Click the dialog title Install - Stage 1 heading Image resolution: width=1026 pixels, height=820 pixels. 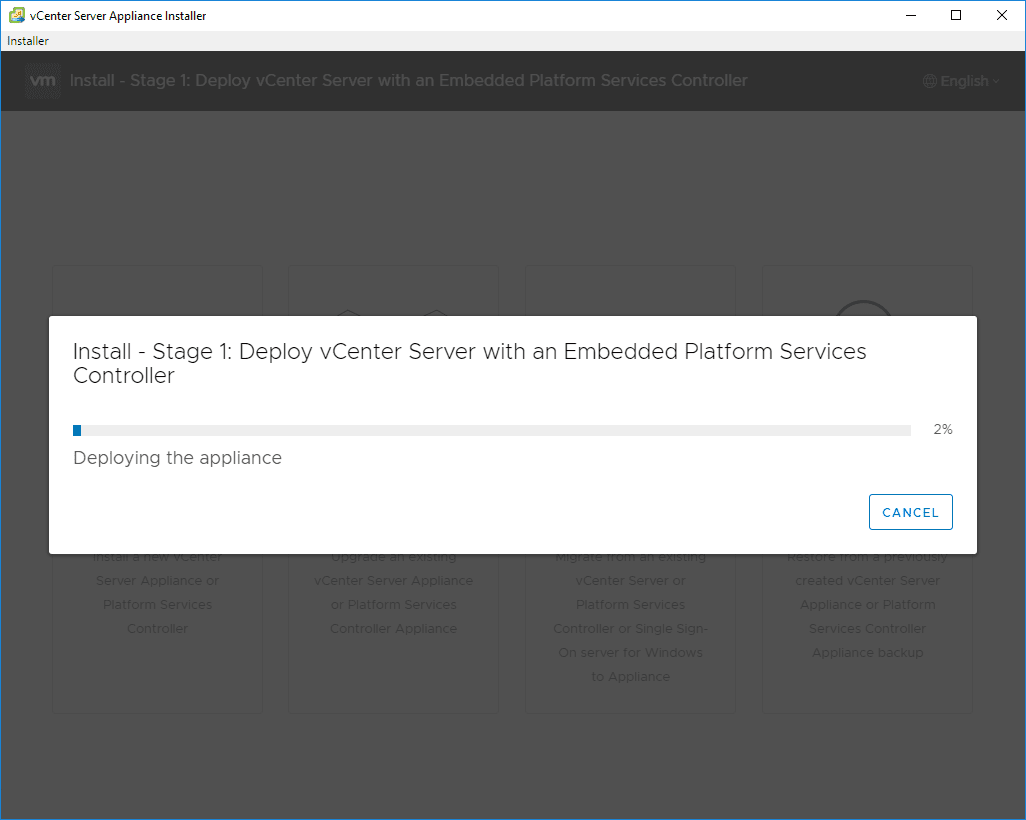pyautogui.click(x=469, y=363)
